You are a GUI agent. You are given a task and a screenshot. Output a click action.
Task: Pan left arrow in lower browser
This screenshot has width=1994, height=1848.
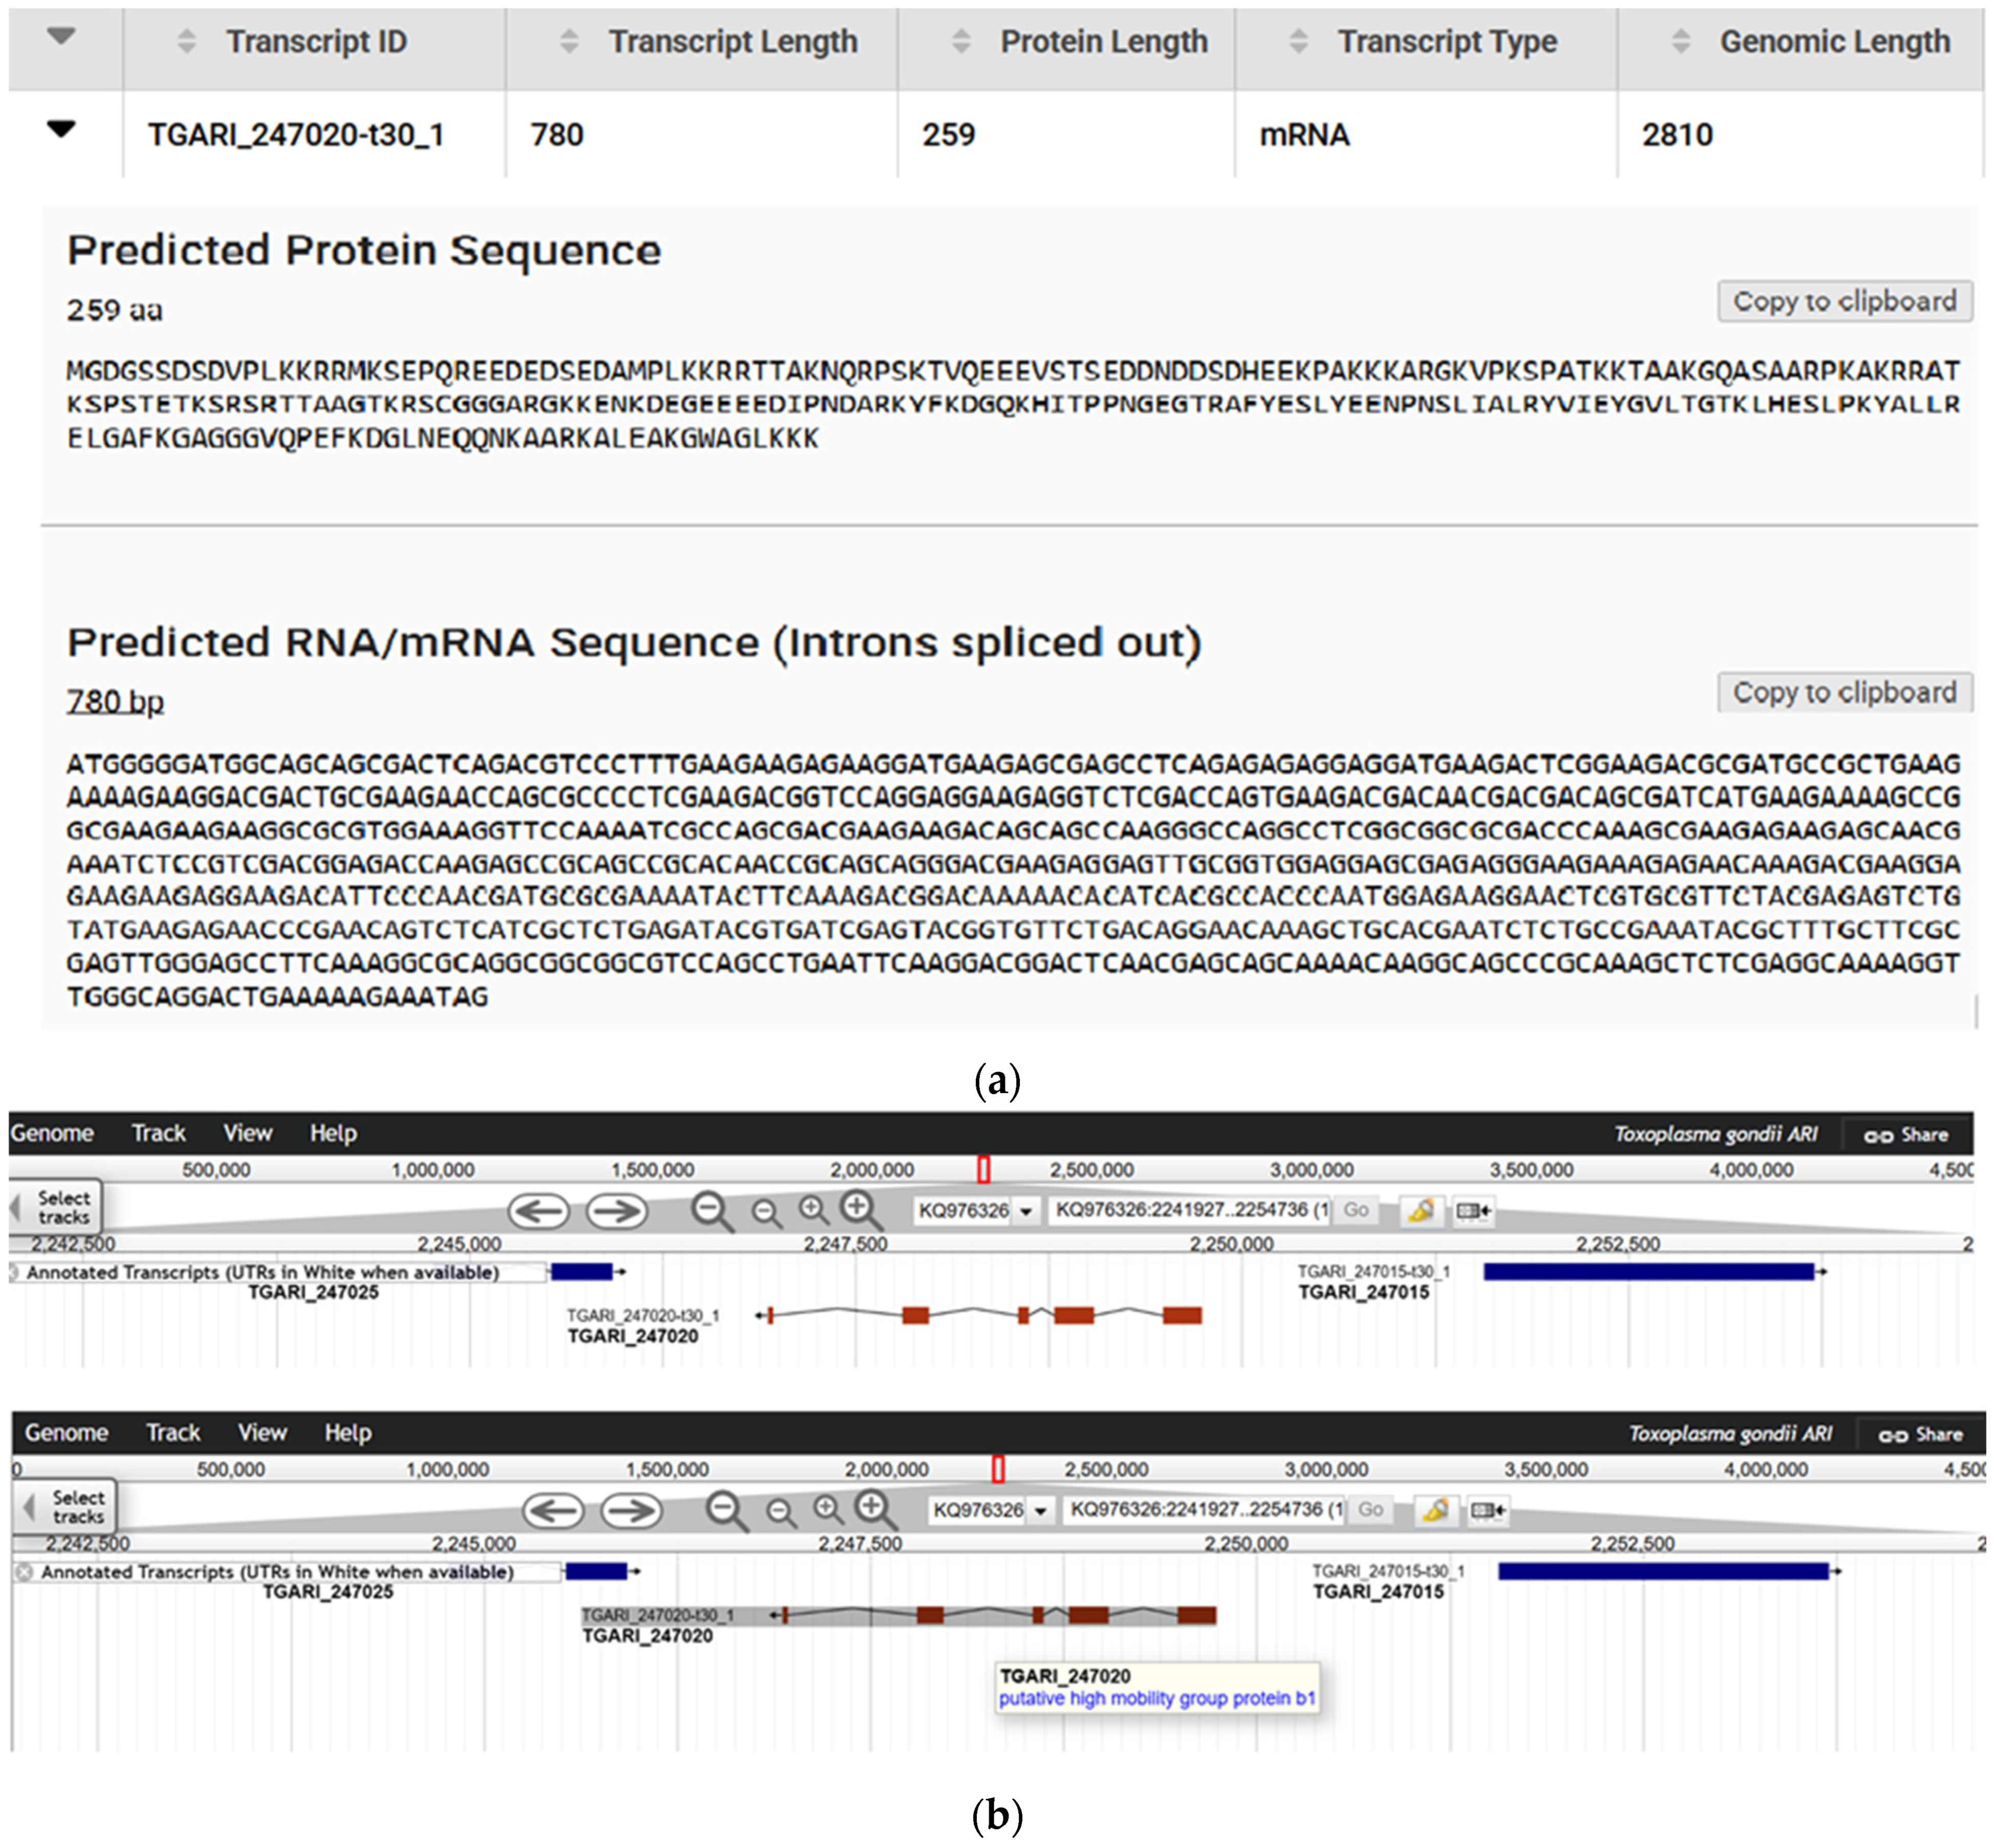tap(553, 1510)
